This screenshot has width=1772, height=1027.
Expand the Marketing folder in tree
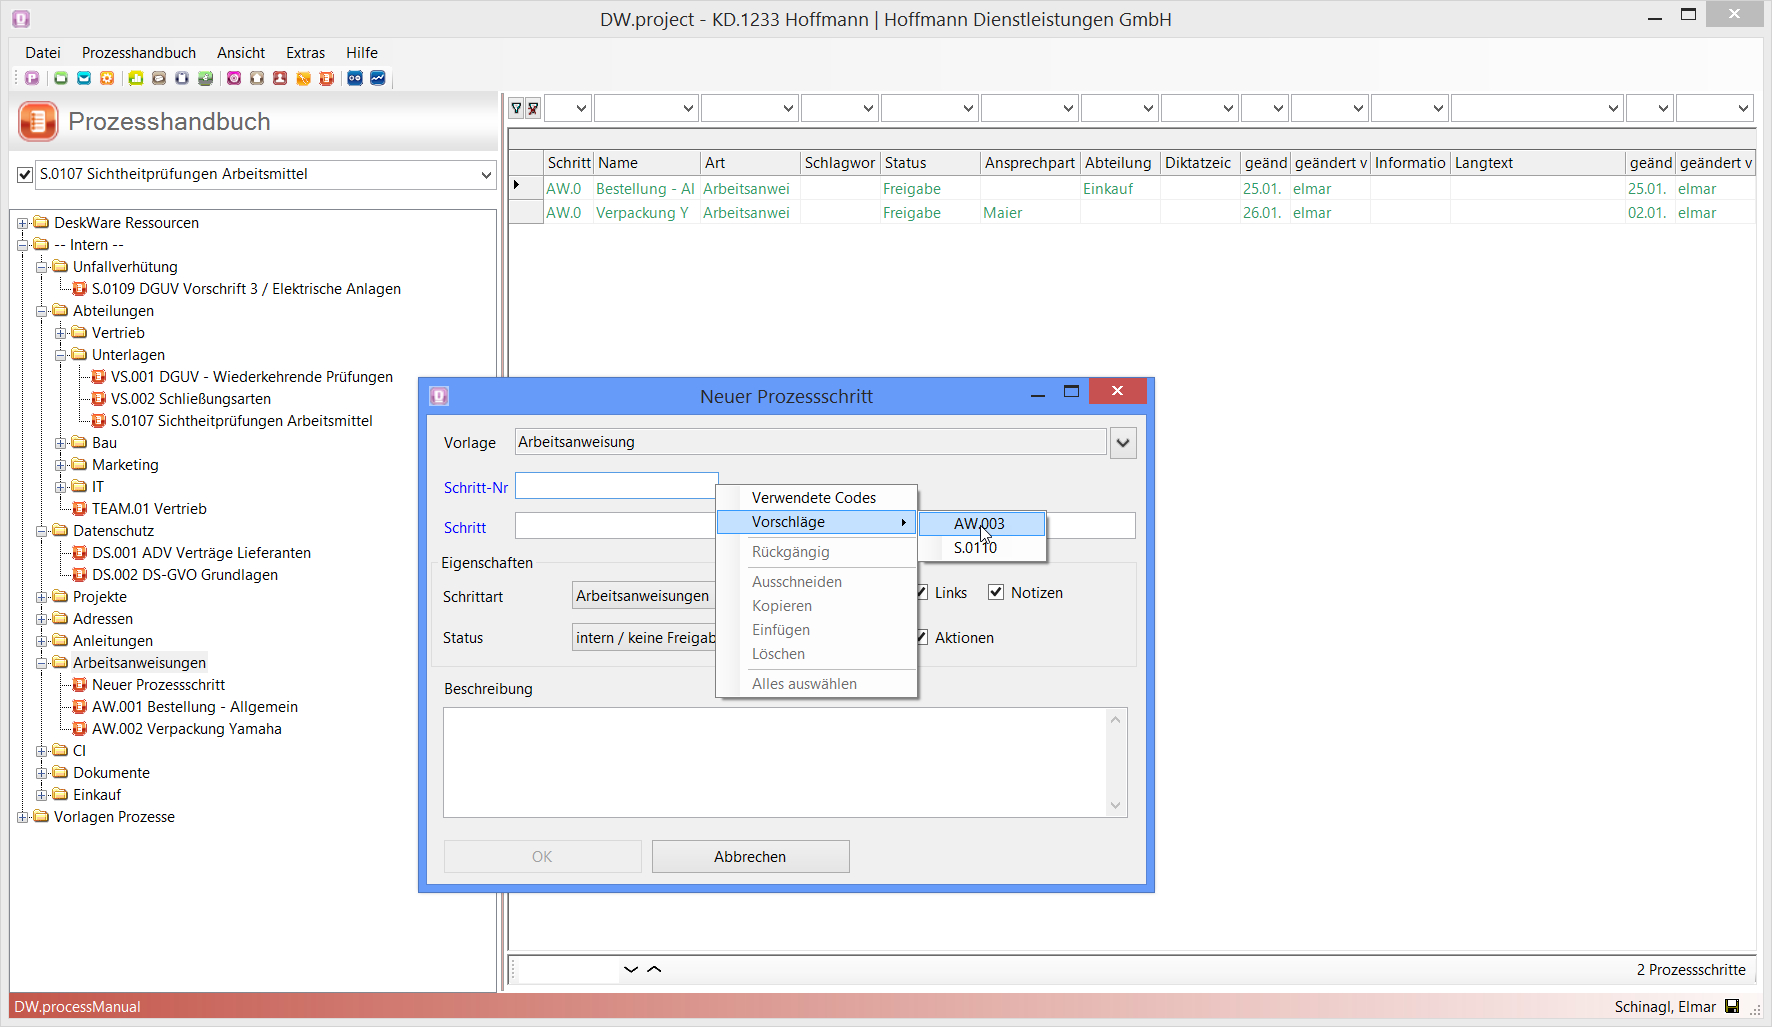(x=61, y=465)
